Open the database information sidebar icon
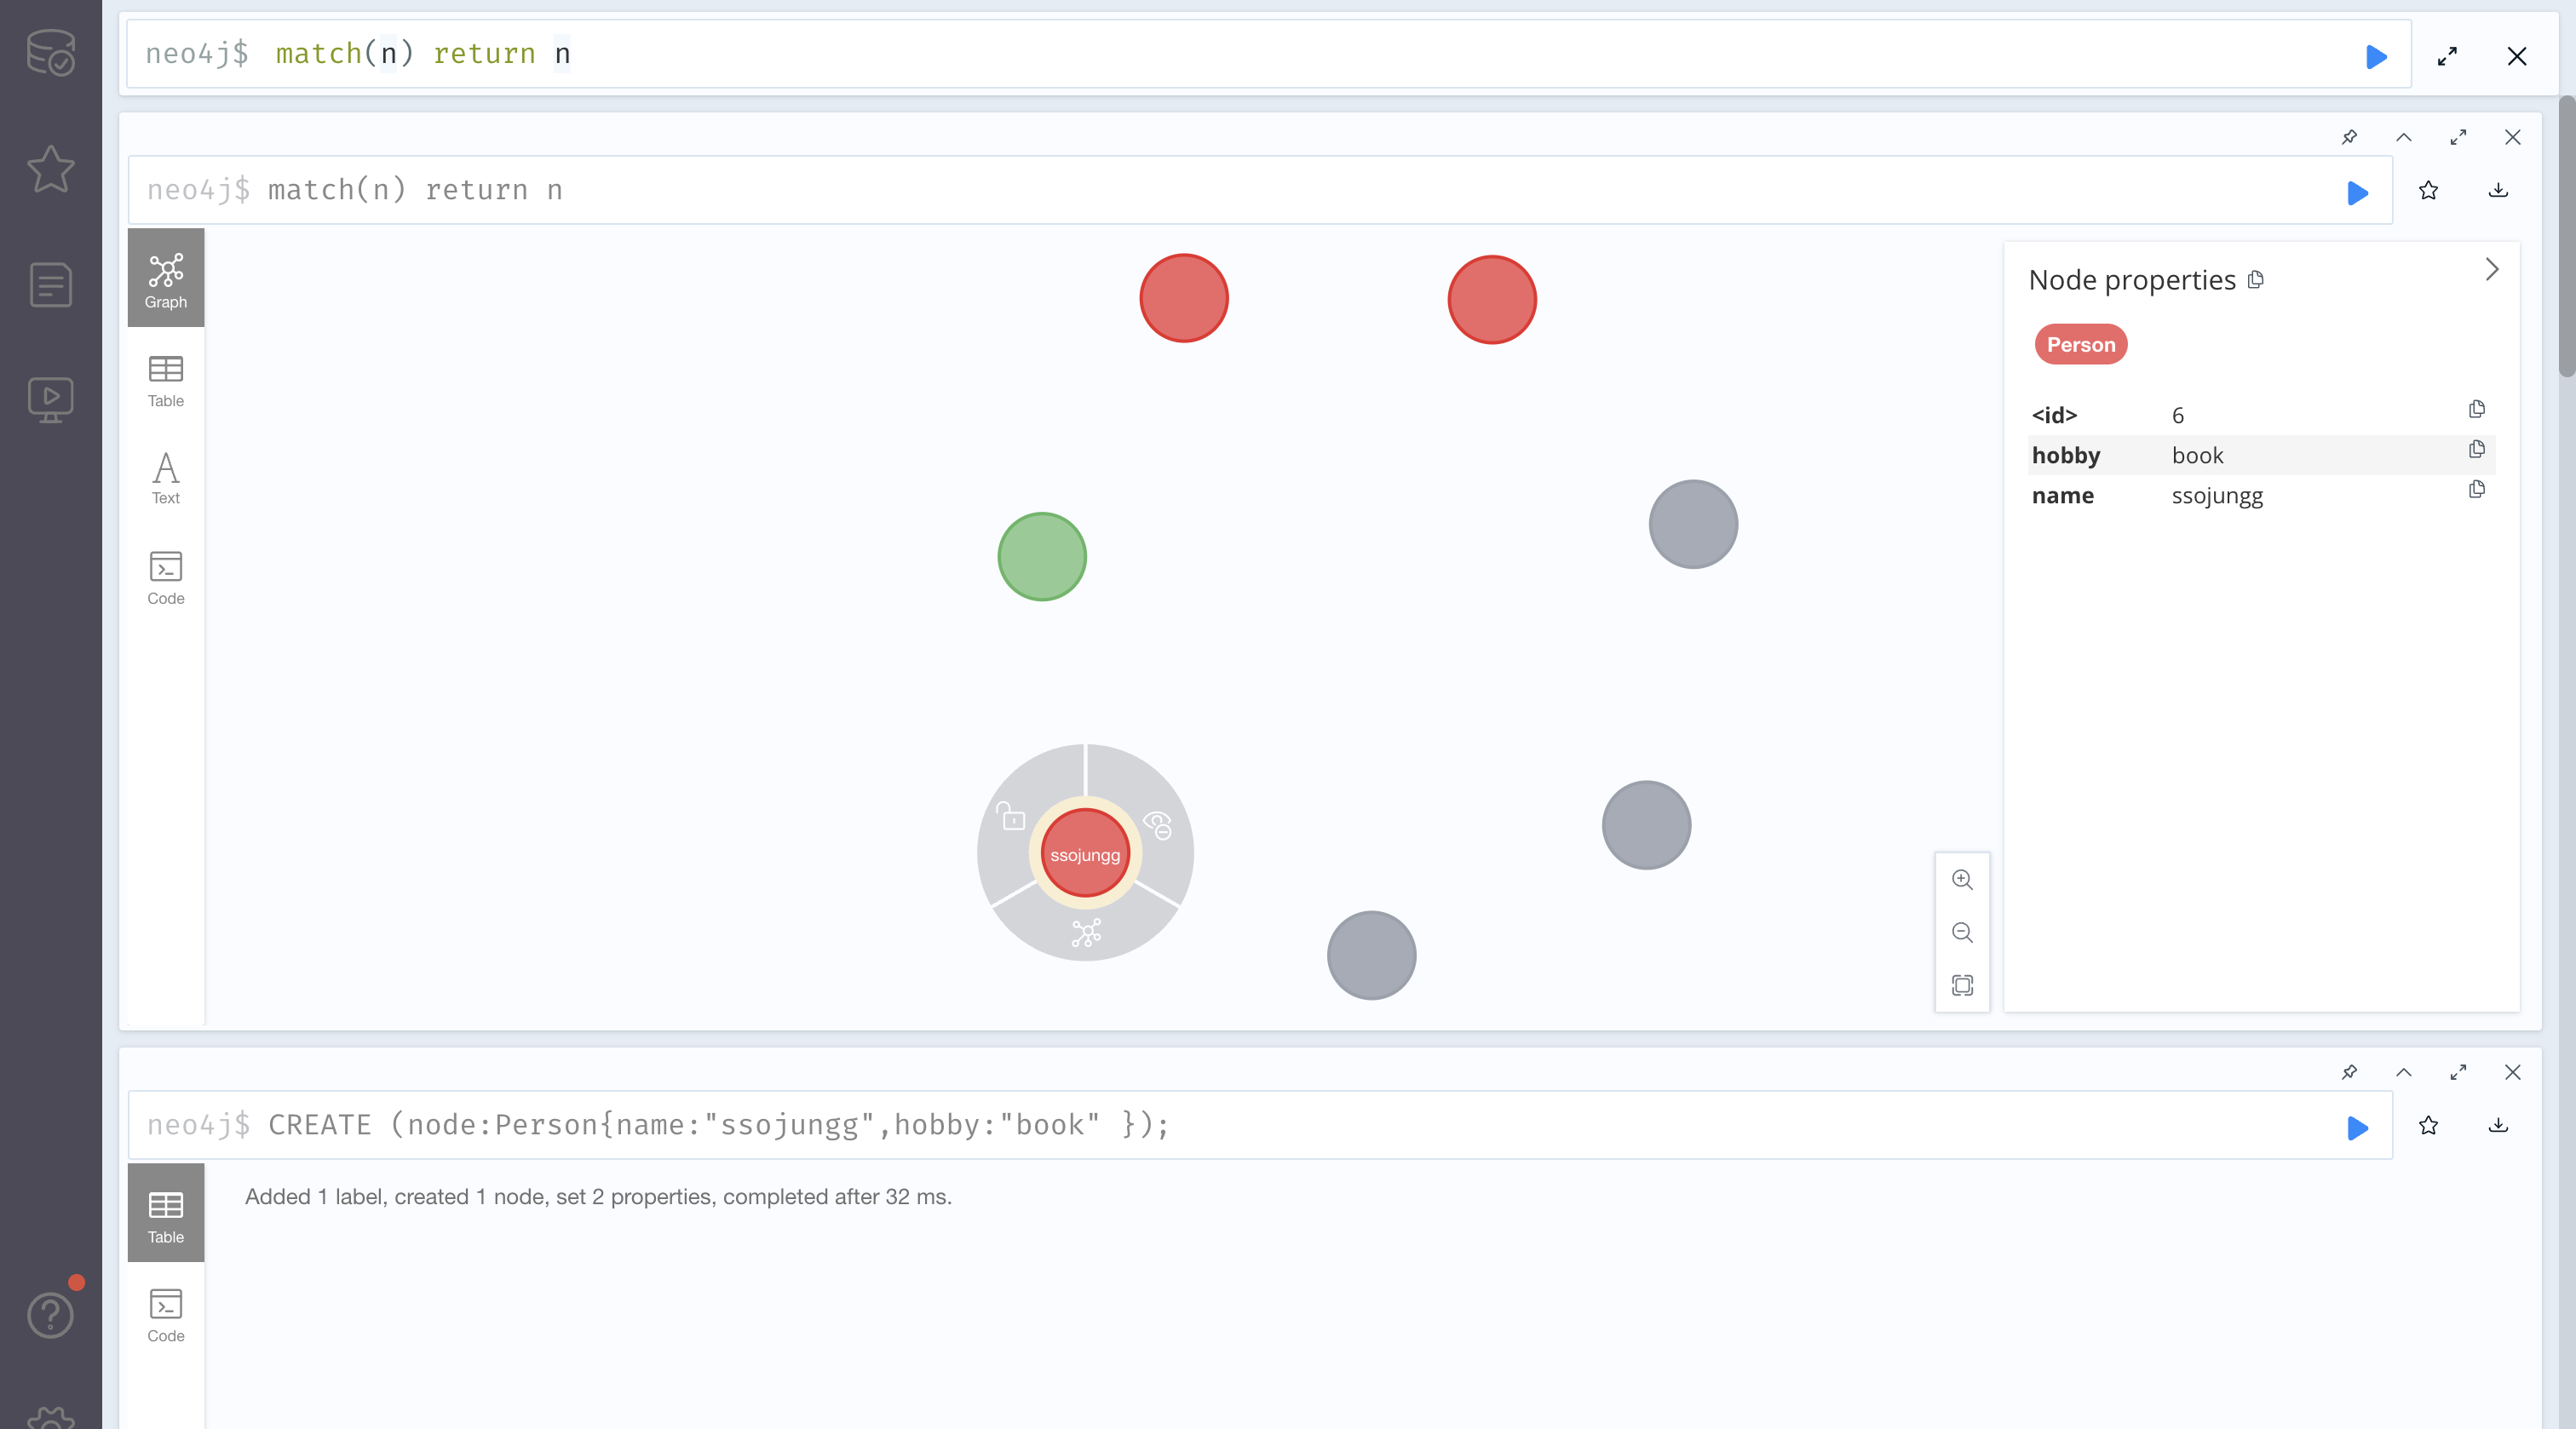This screenshot has height=1429, width=2576. [x=50, y=52]
